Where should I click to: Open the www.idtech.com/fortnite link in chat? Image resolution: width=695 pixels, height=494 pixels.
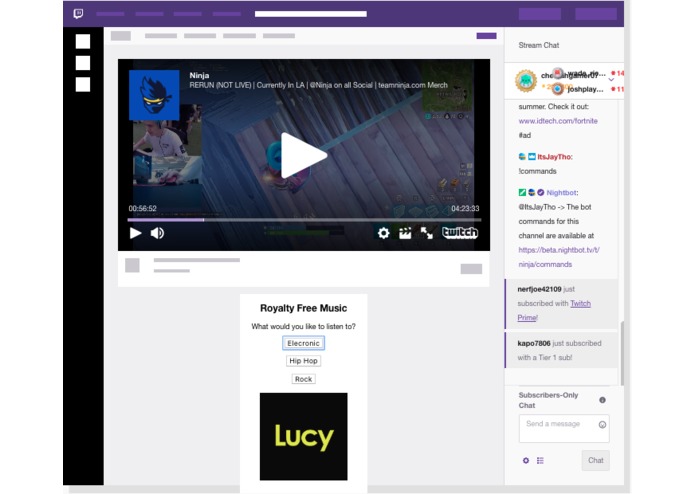pos(558,121)
